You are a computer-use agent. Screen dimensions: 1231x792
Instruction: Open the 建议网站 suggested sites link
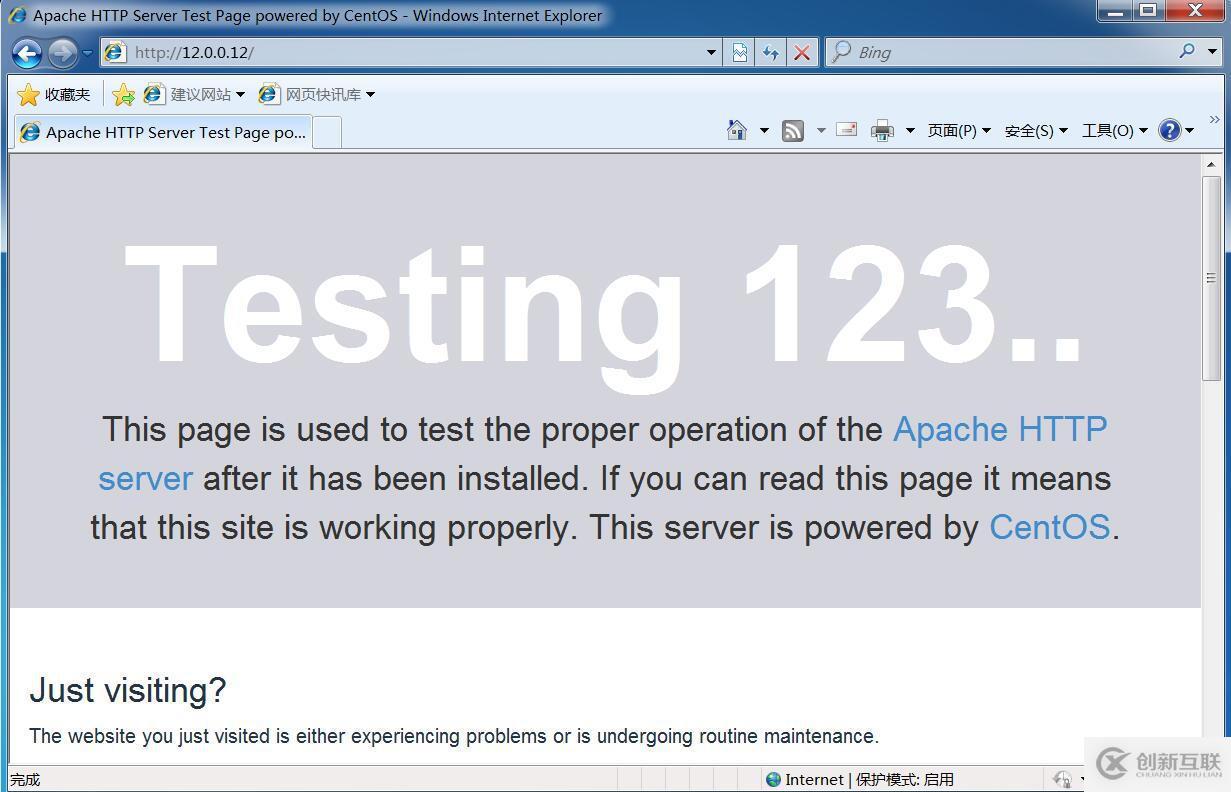[194, 94]
